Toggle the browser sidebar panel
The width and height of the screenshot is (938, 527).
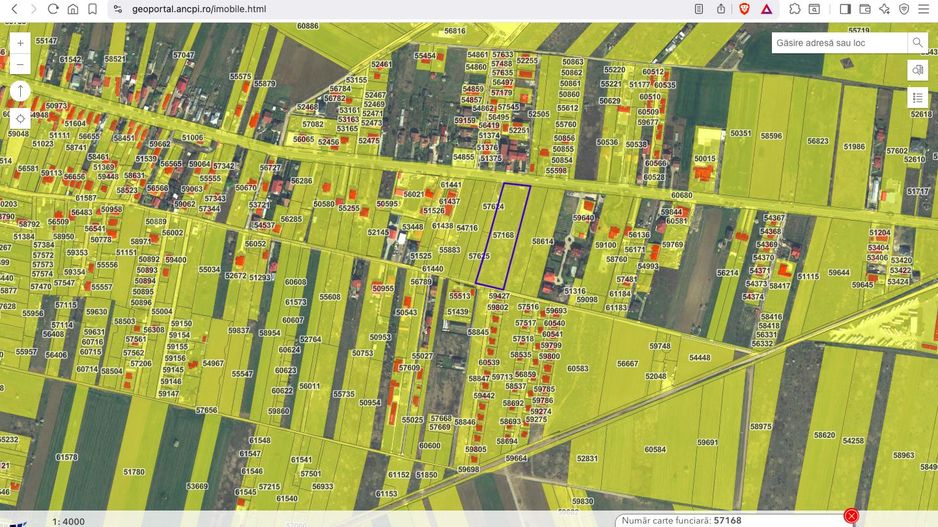click(x=845, y=9)
